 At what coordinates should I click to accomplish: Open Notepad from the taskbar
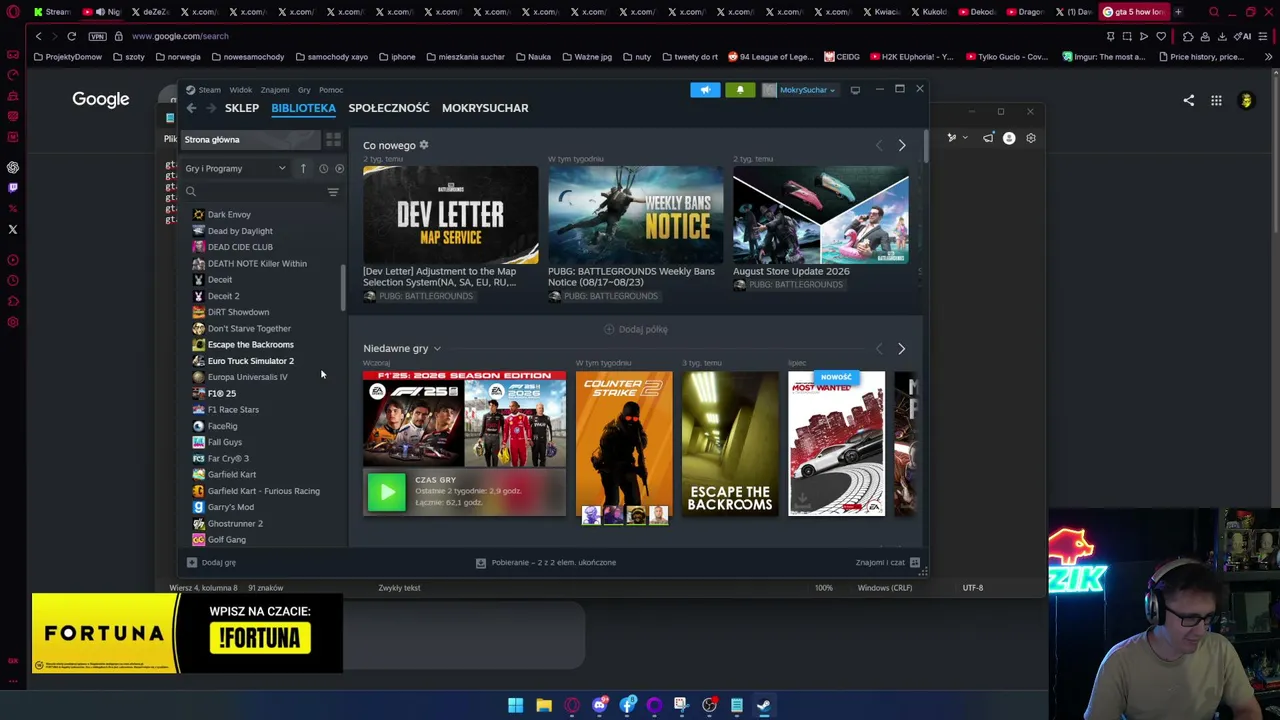[736, 705]
